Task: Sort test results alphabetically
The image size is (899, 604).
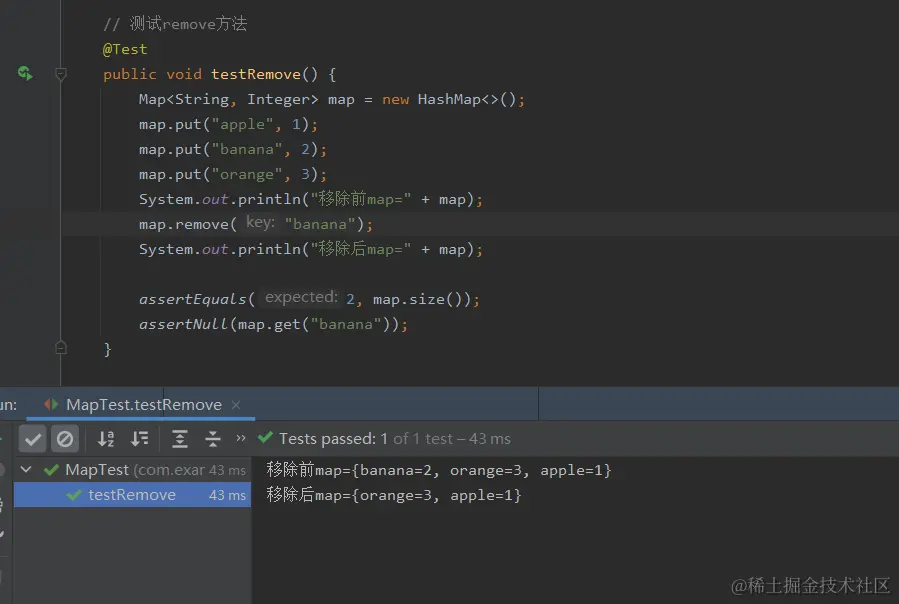Action: (x=106, y=439)
